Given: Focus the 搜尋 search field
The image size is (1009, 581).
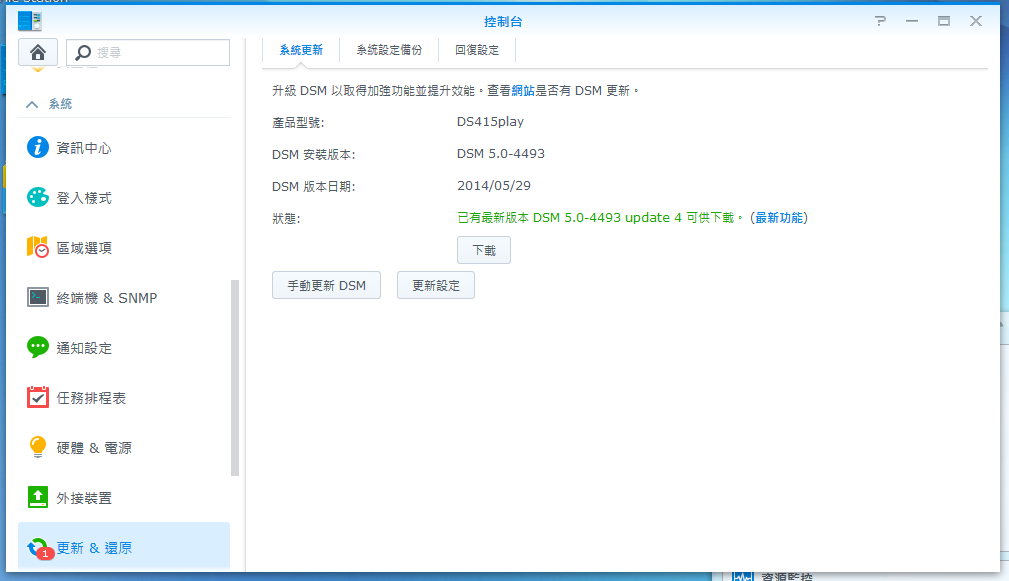Looking at the screenshot, I should 148,52.
